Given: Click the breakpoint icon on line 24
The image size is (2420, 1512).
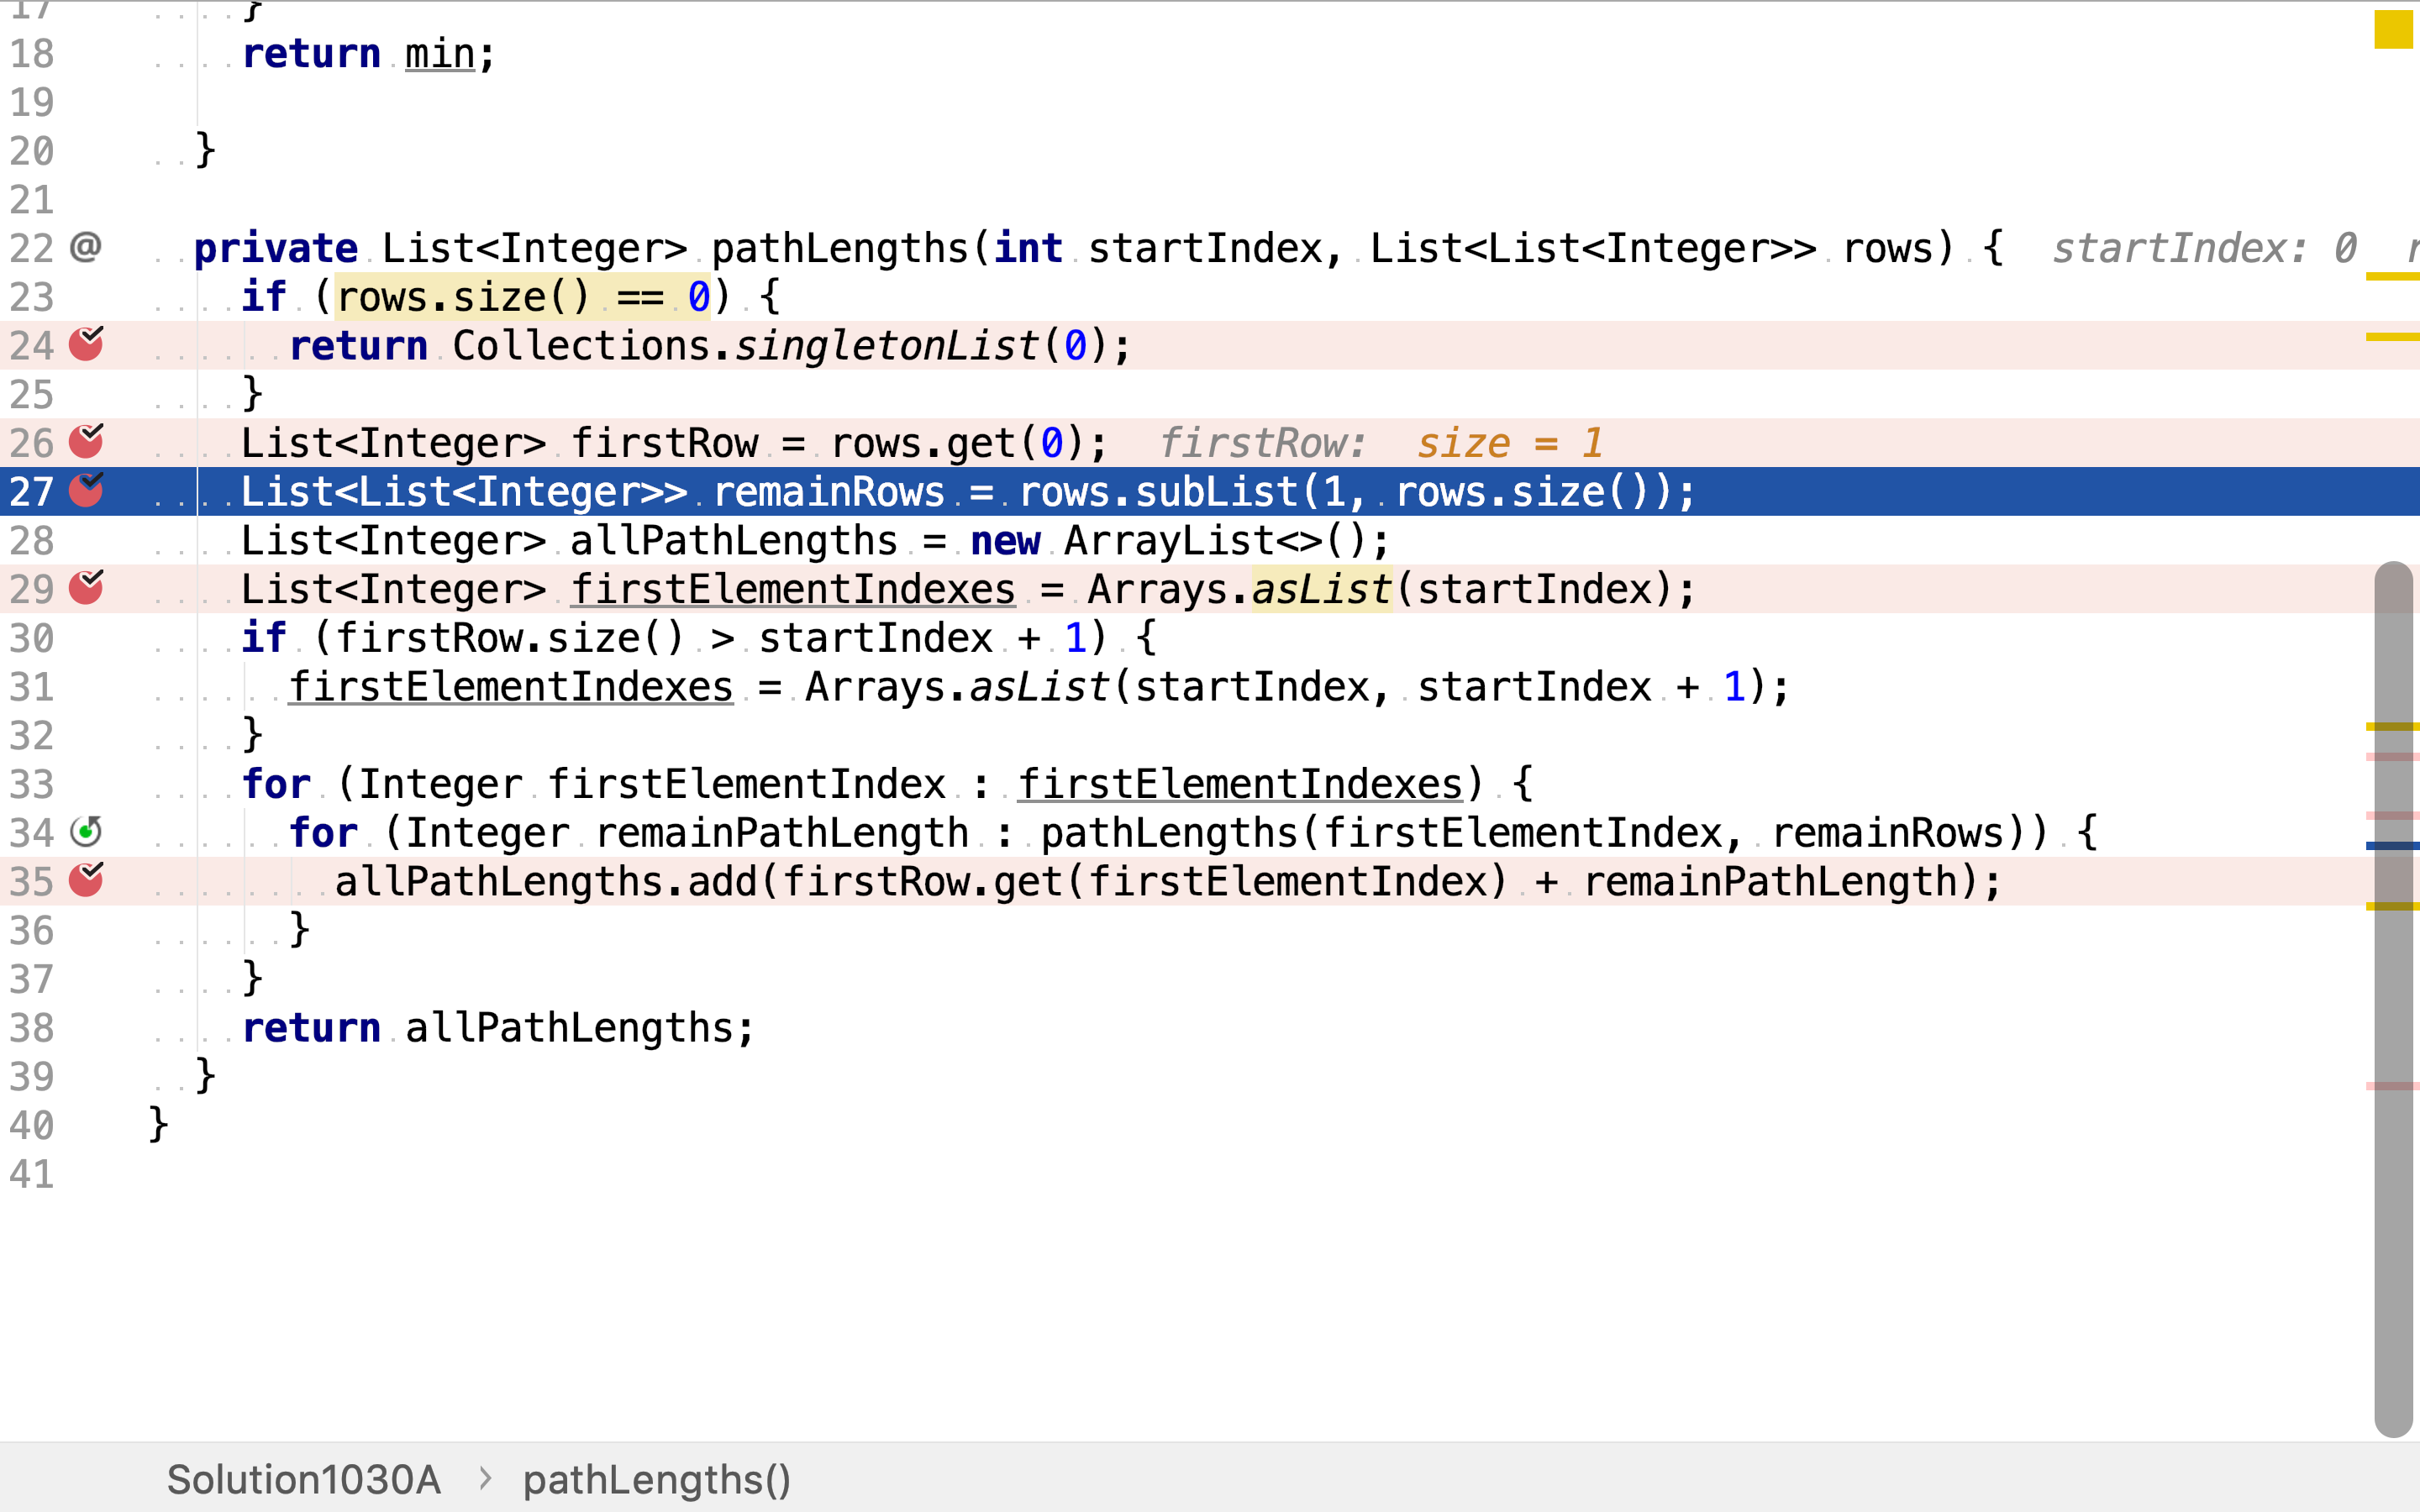Looking at the screenshot, I should [86, 345].
